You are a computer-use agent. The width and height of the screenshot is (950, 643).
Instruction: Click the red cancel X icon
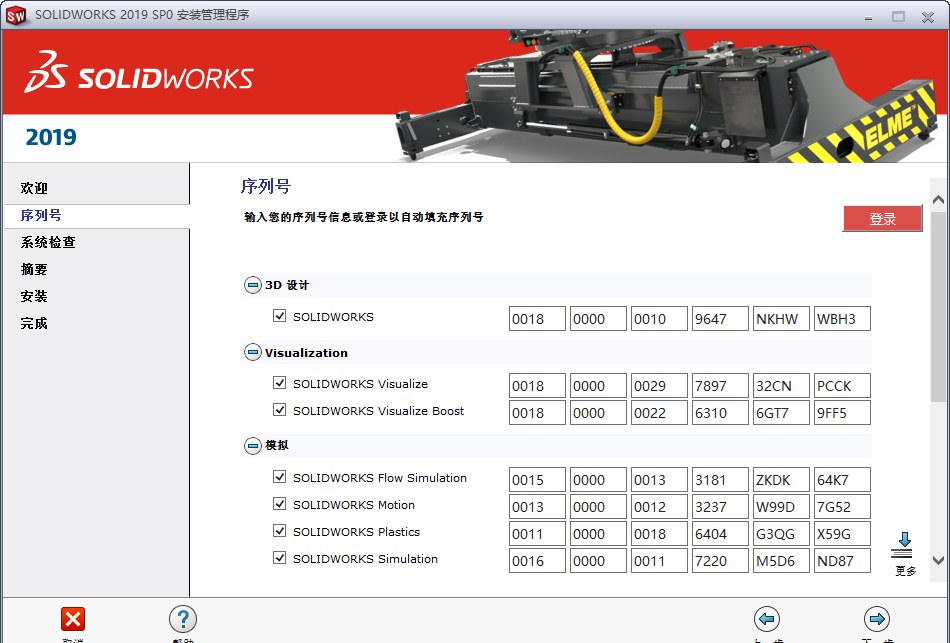(73, 619)
